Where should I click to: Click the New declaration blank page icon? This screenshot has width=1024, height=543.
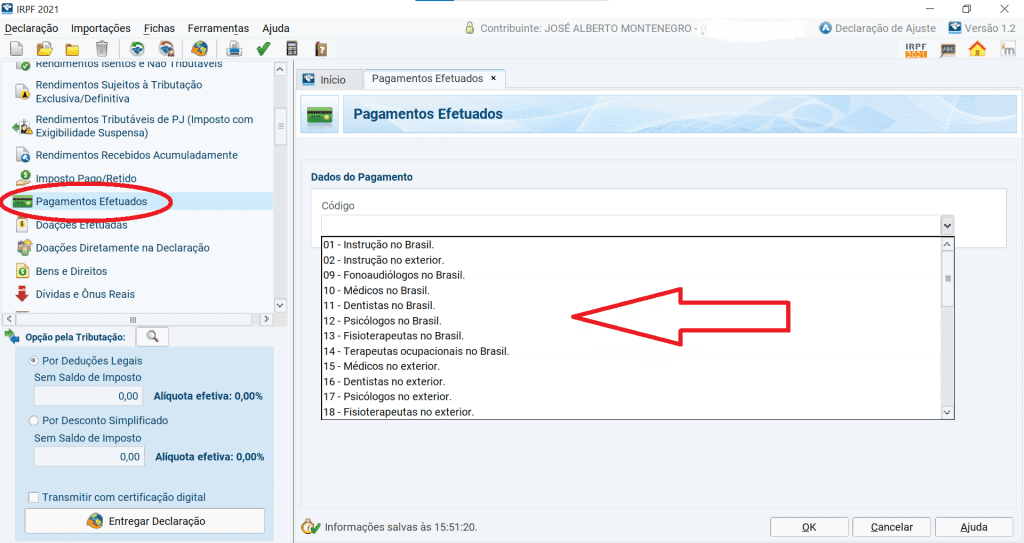coord(16,48)
